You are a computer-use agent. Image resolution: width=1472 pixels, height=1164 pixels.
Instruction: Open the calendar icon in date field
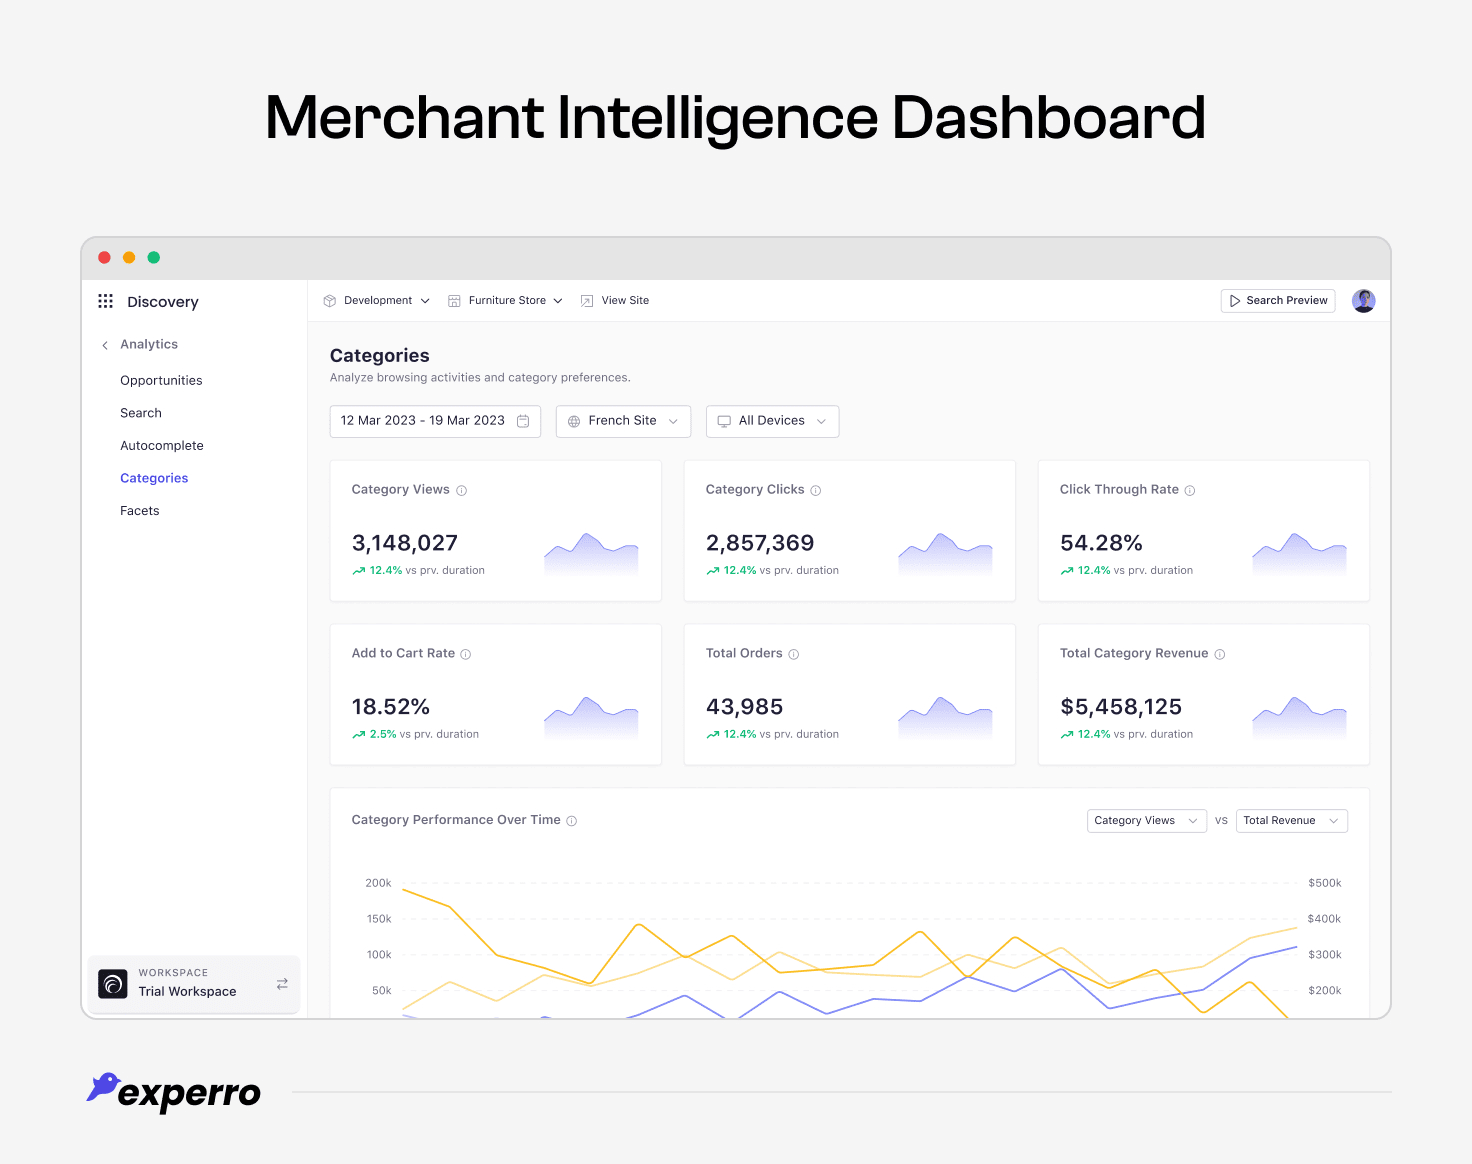pos(523,421)
